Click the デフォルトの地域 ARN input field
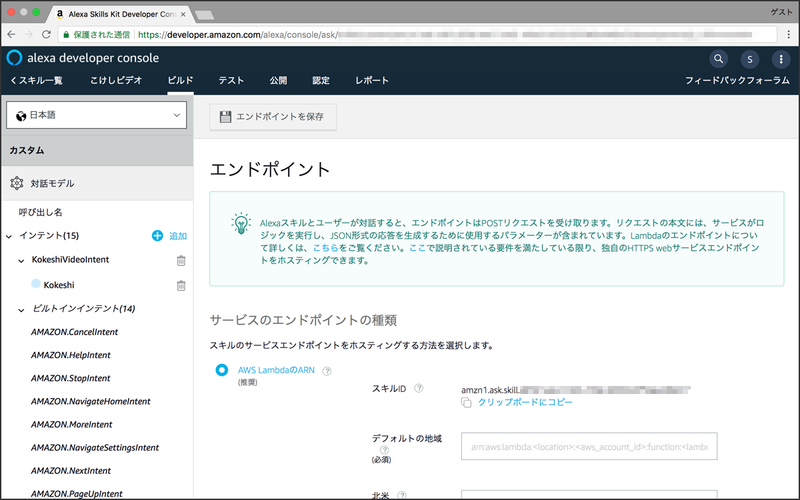The height and width of the screenshot is (500, 800). [x=589, y=446]
